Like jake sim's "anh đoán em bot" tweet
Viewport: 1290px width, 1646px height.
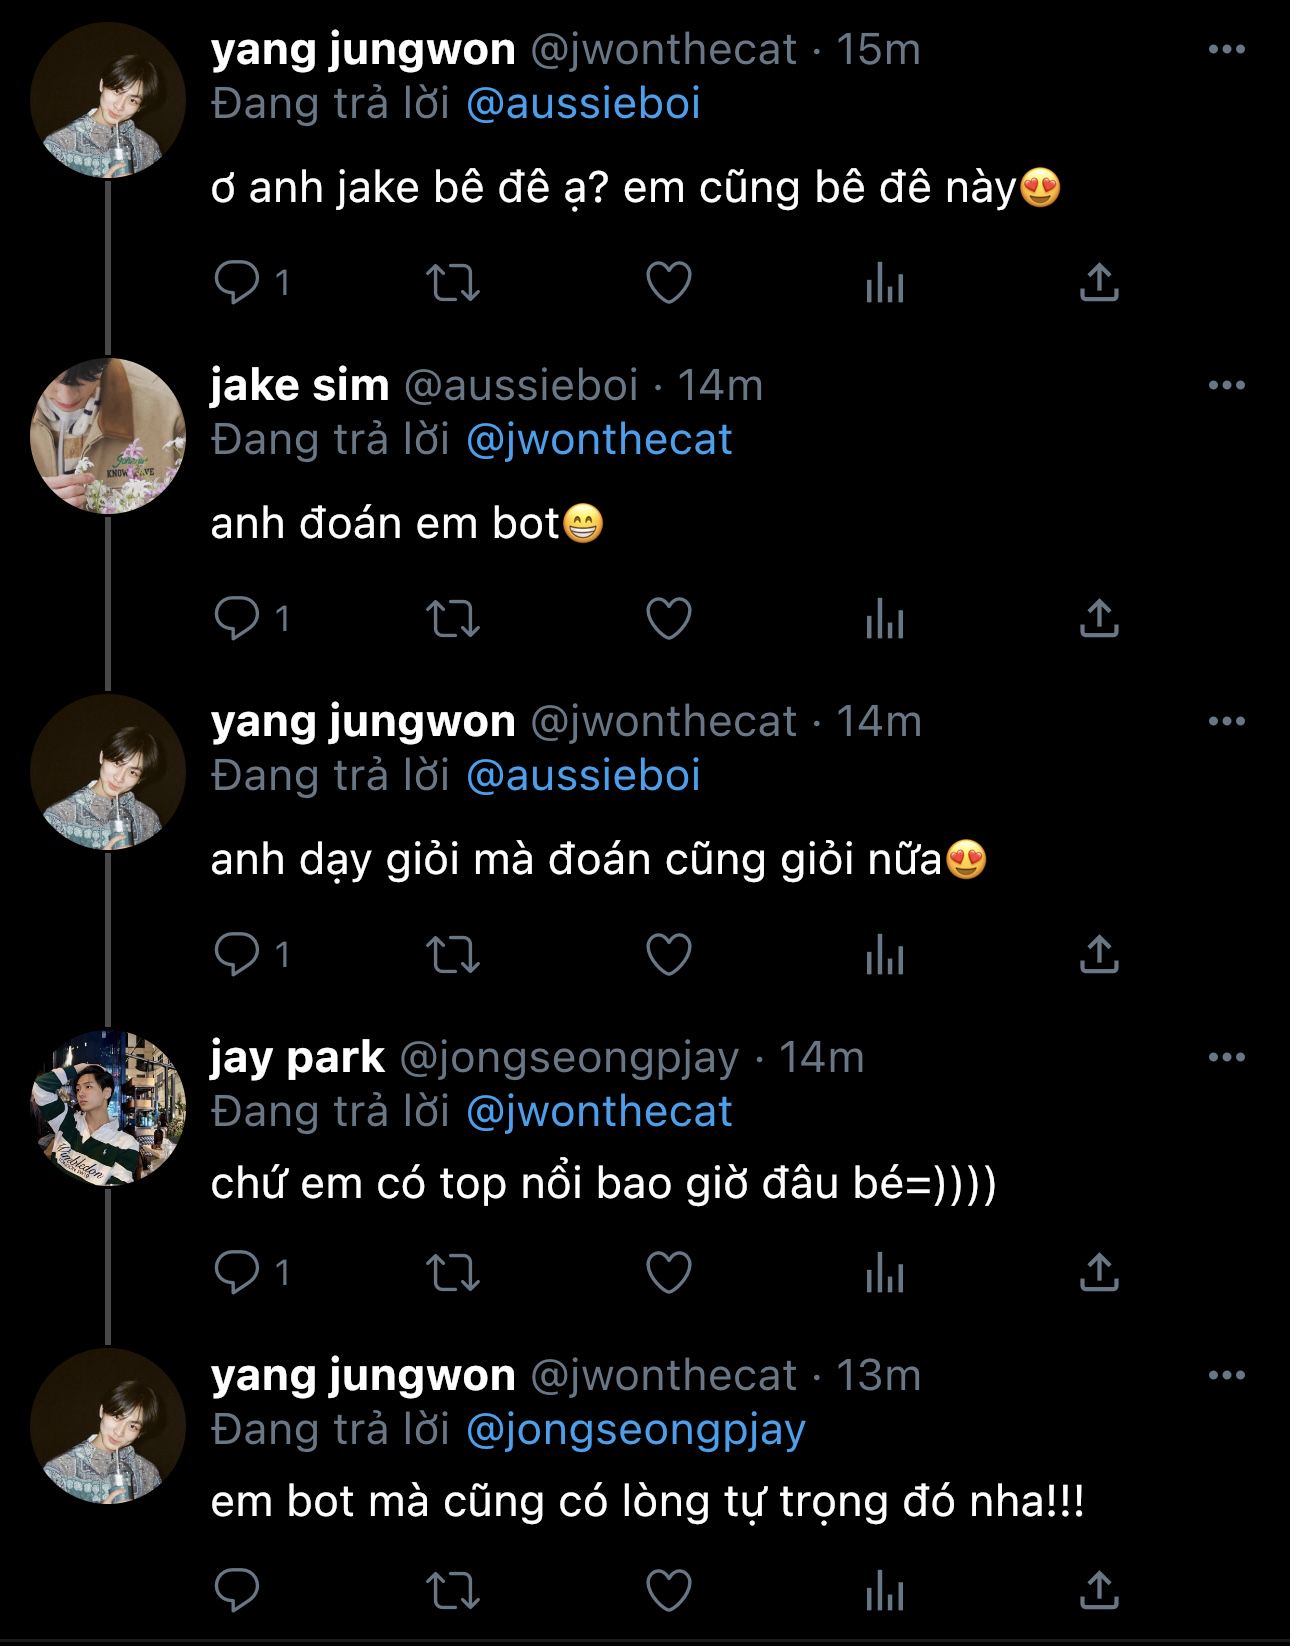(669, 619)
